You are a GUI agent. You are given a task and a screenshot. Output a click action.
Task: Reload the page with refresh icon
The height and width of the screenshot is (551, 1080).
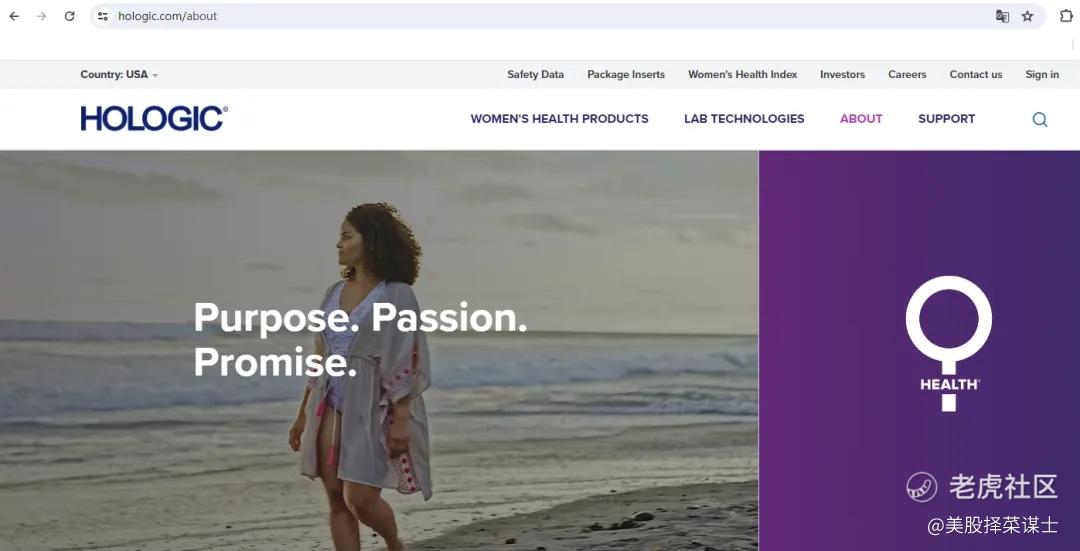click(x=70, y=16)
